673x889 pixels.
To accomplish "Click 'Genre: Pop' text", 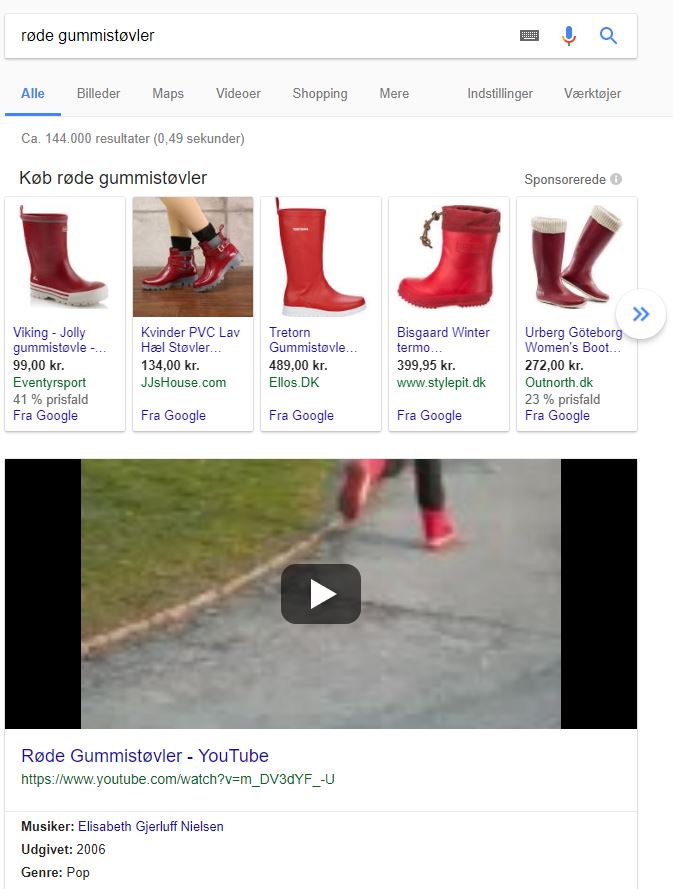I will coord(56,873).
